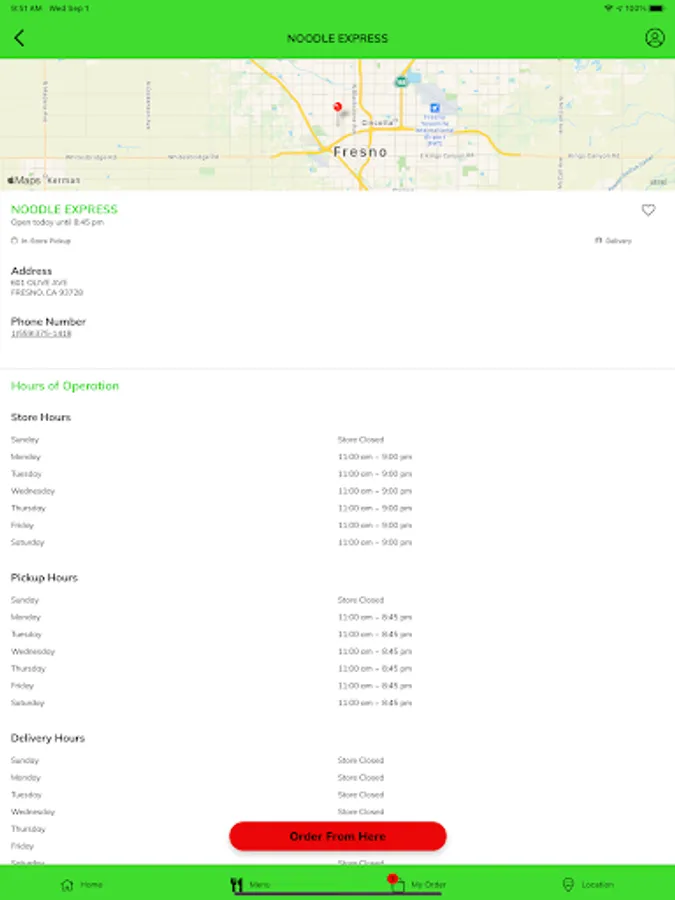Click the 'Open today until' status text
Screen dimensions: 675x900
[57, 222]
